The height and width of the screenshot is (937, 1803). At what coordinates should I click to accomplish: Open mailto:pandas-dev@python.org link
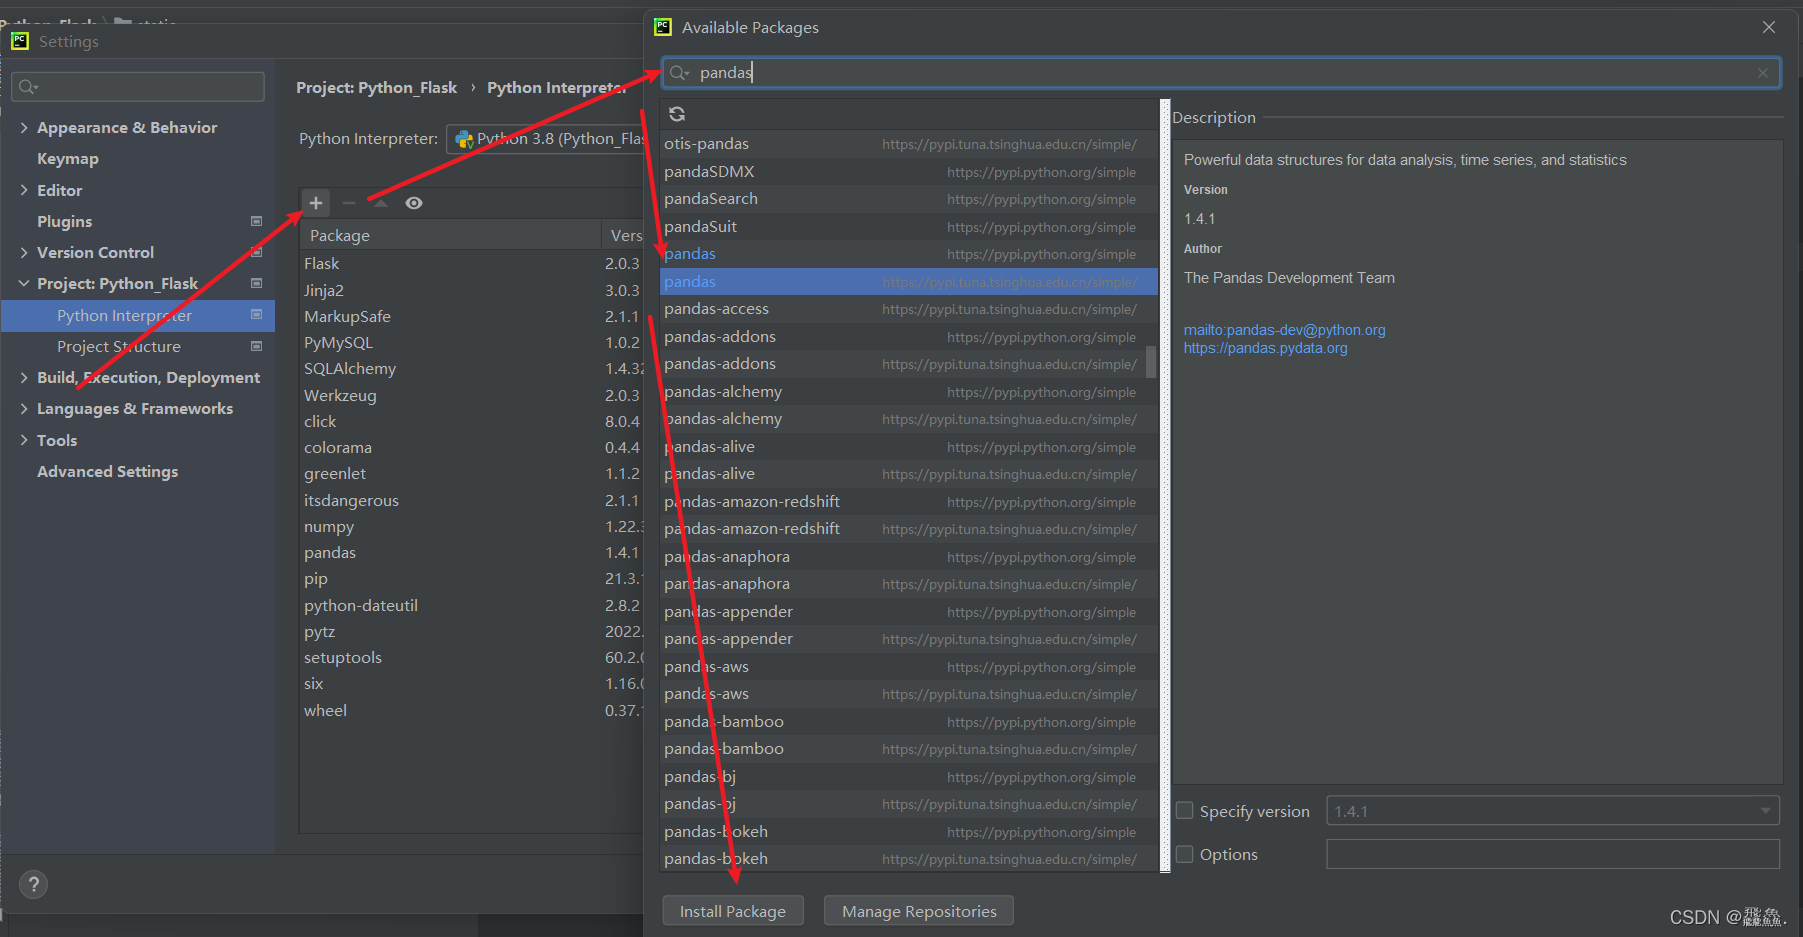click(x=1285, y=330)
